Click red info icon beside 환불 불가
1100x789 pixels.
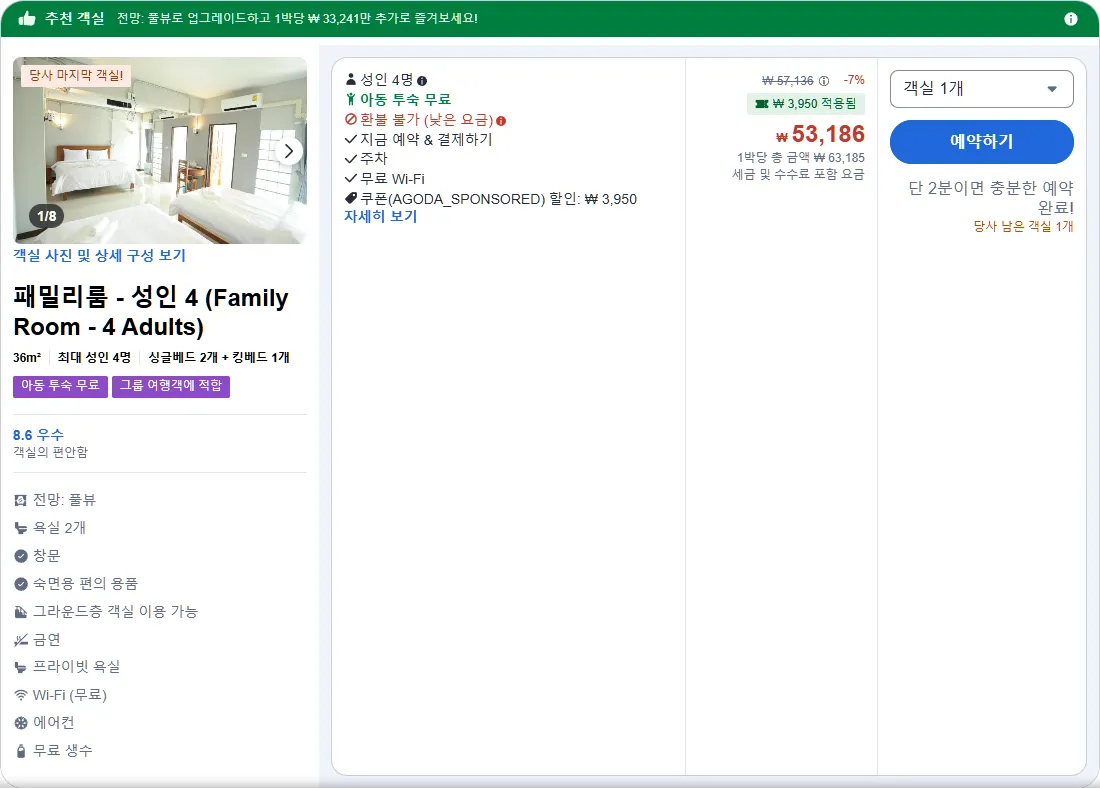[501, 121]
